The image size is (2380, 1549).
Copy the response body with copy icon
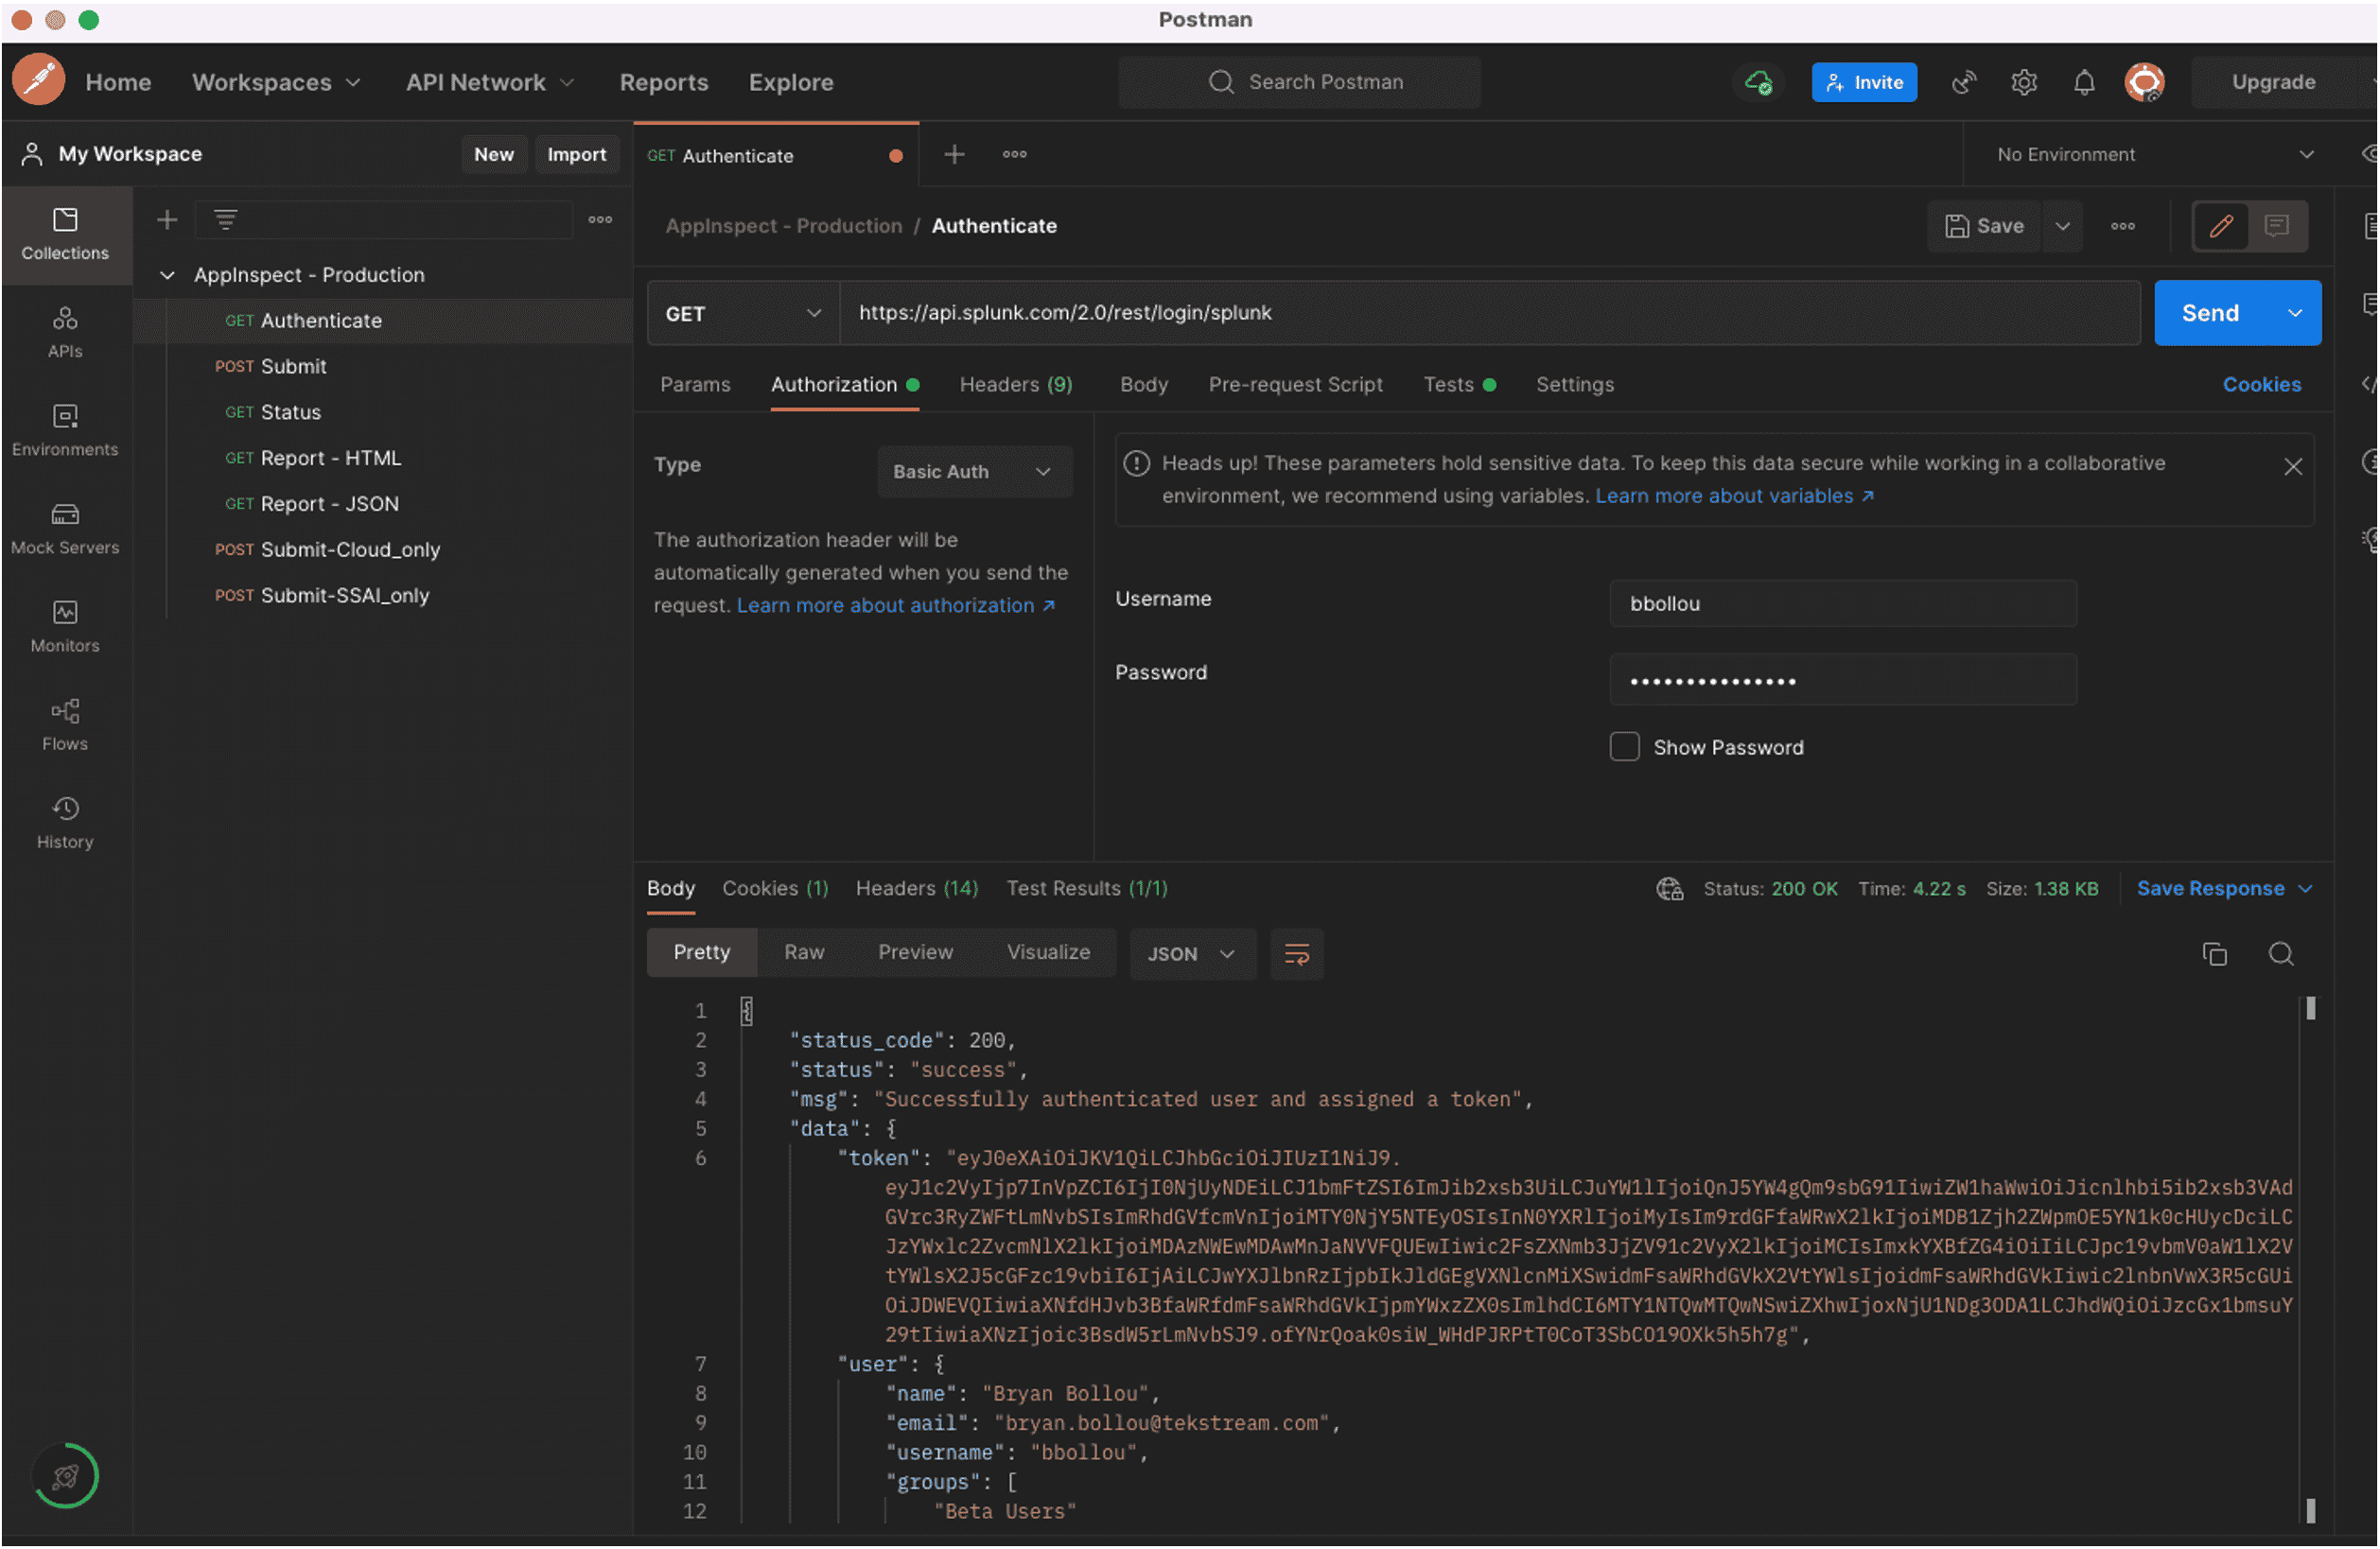[2214, 954]
